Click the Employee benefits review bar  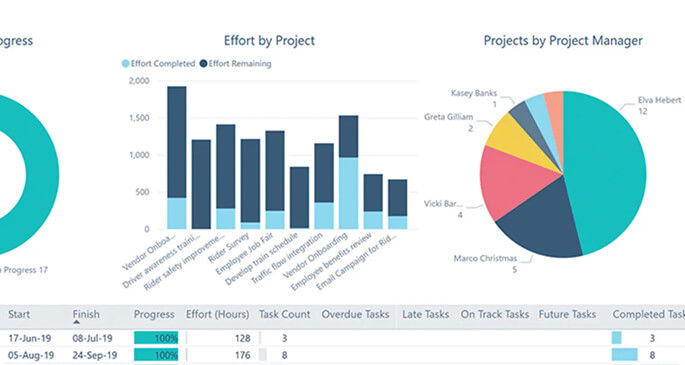point(373,202)
